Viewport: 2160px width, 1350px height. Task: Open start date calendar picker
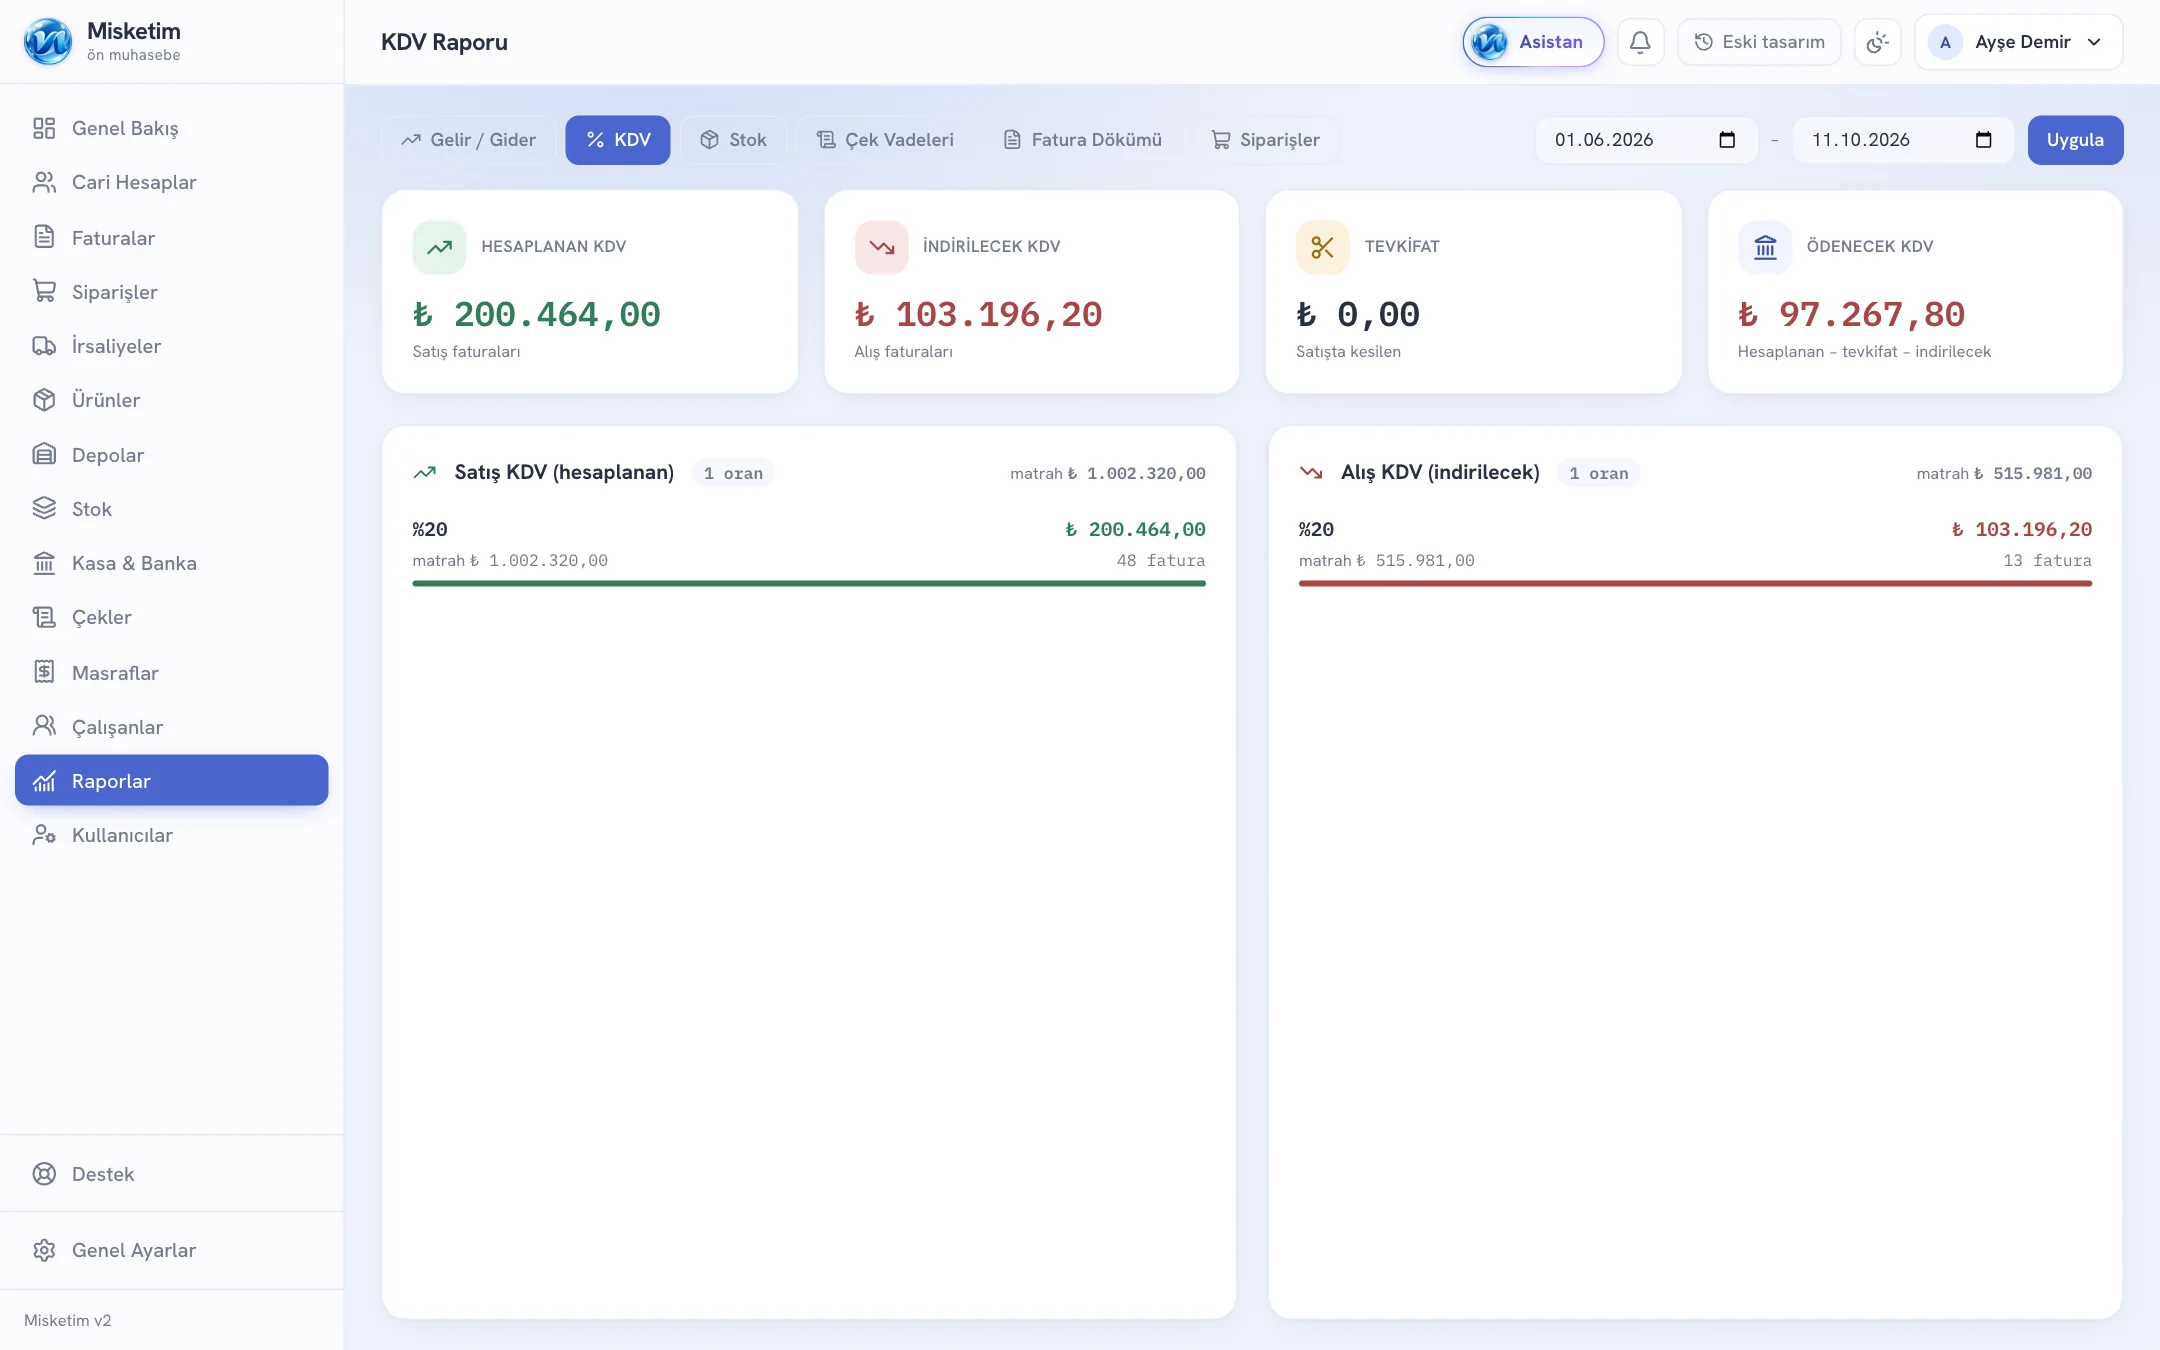1727,140
